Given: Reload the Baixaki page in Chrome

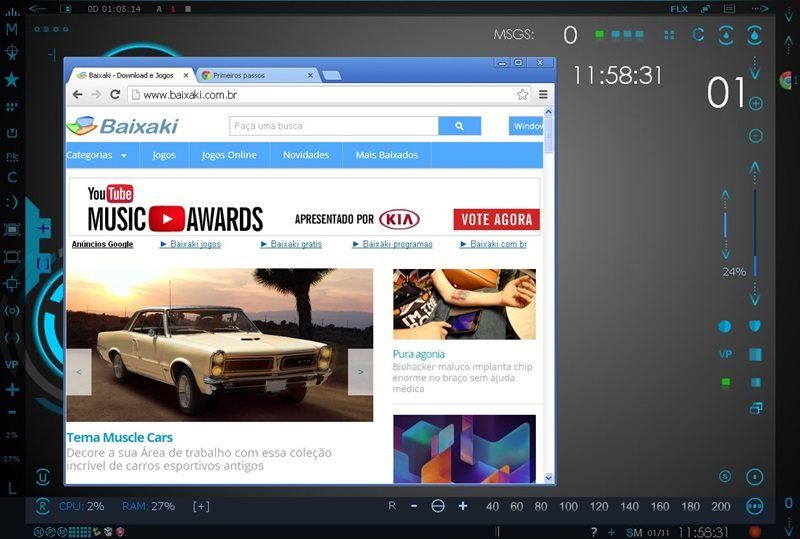Looking at the screenshot, I should (x=115, y=94).
